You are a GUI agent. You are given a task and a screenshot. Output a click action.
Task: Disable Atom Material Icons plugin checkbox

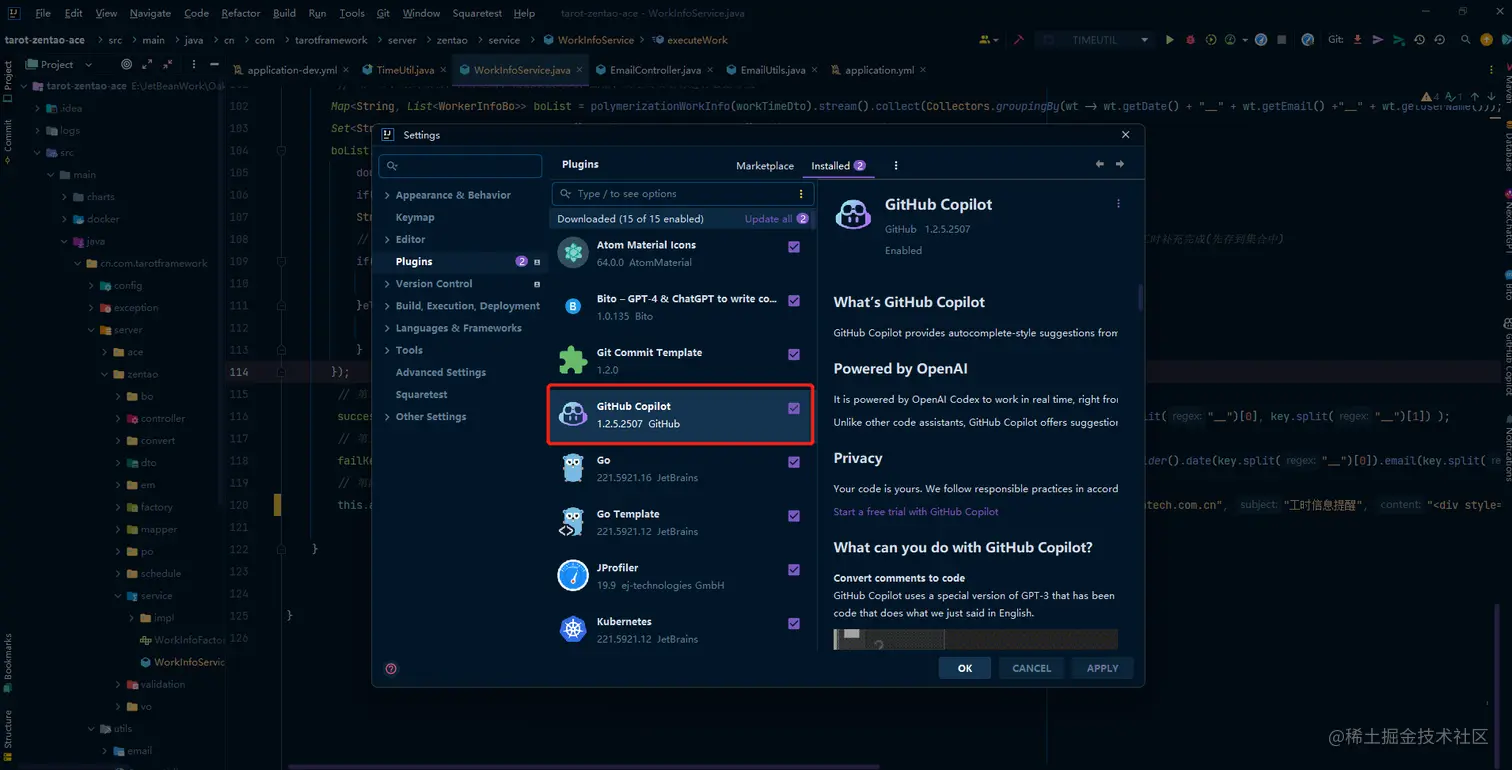click(794, 247)
